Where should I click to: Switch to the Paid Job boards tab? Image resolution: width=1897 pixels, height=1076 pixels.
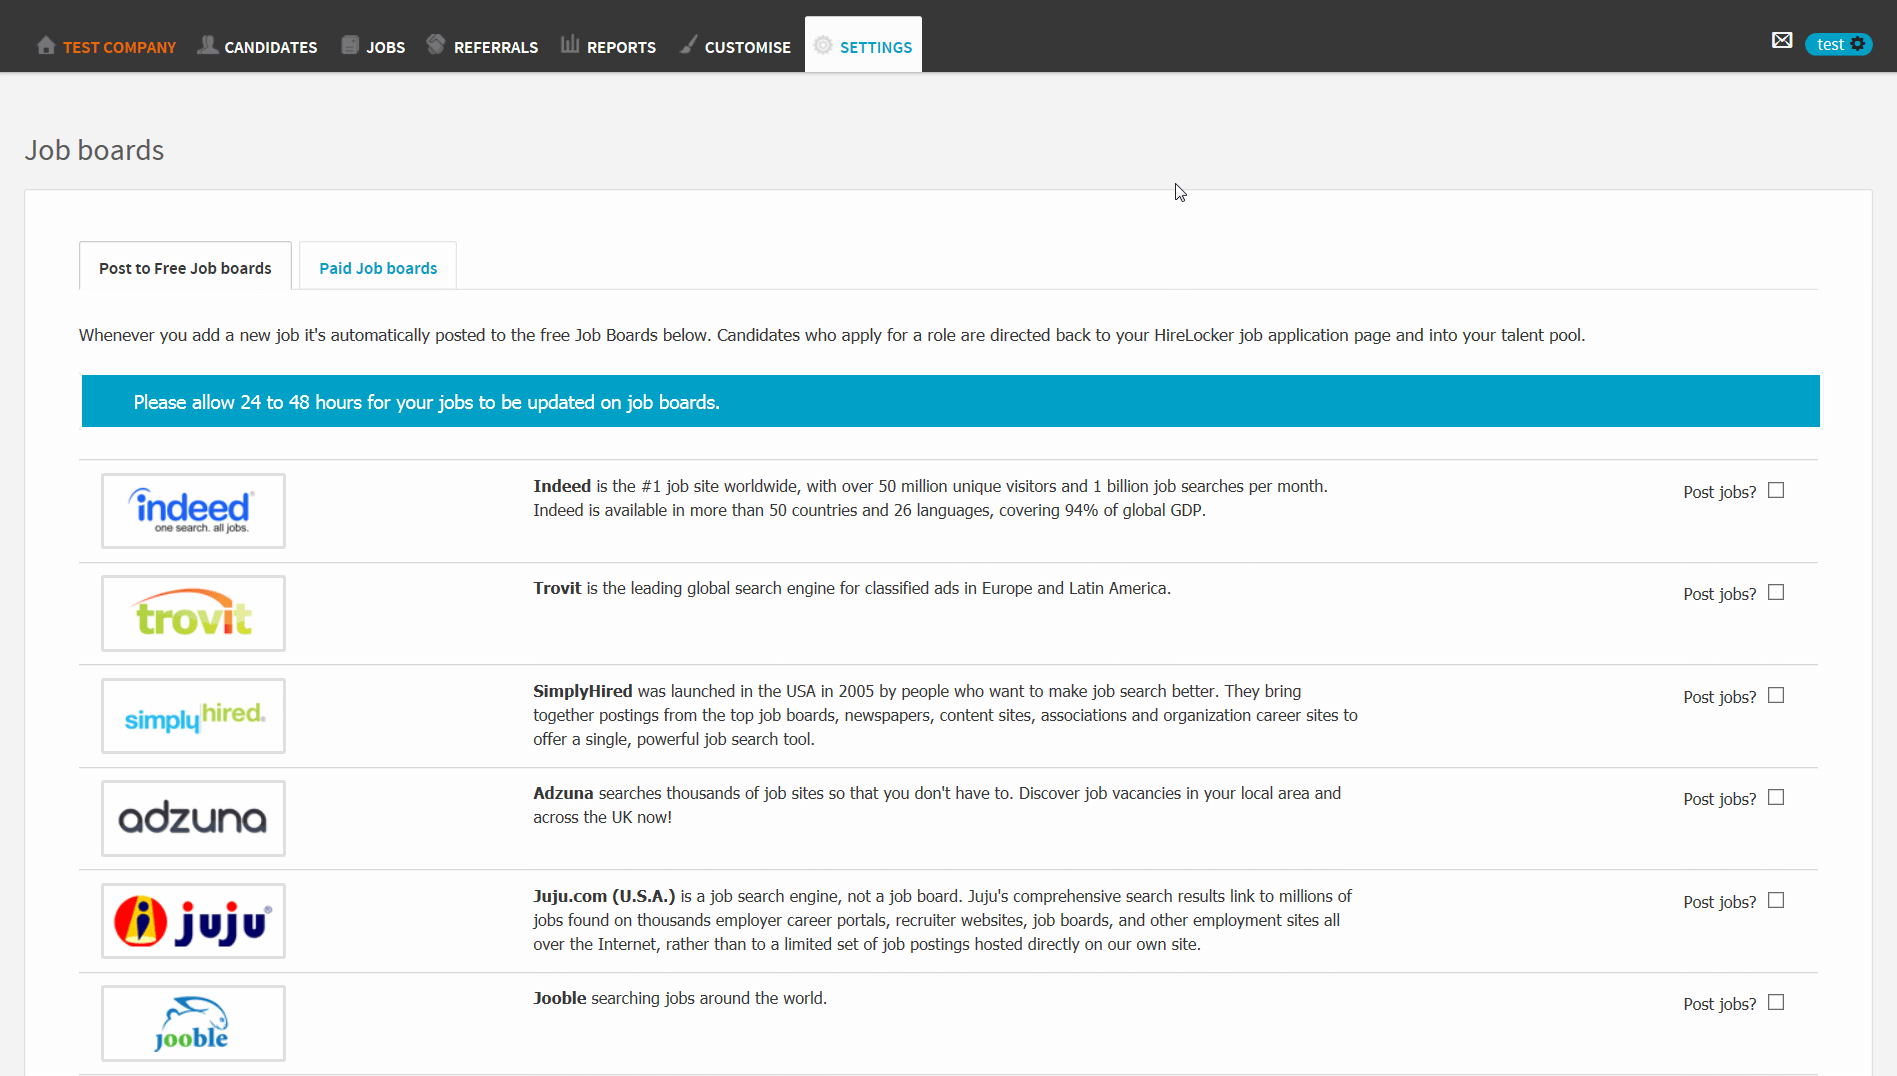click(x=377, y=267)
